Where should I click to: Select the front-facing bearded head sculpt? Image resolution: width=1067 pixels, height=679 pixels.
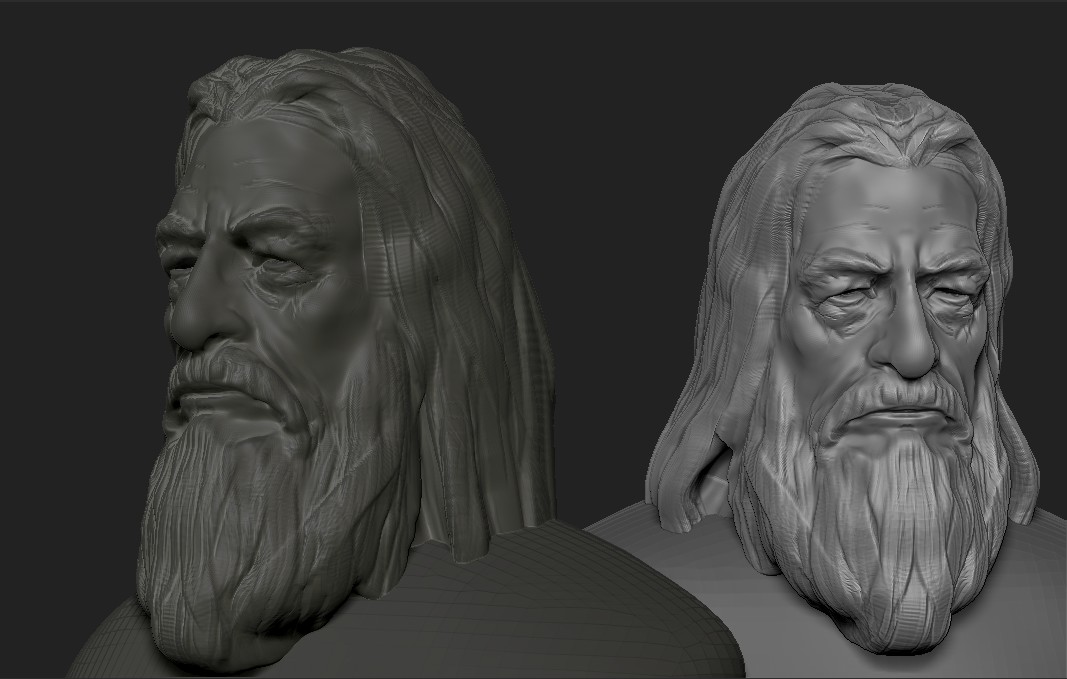(x=844, y=367)
